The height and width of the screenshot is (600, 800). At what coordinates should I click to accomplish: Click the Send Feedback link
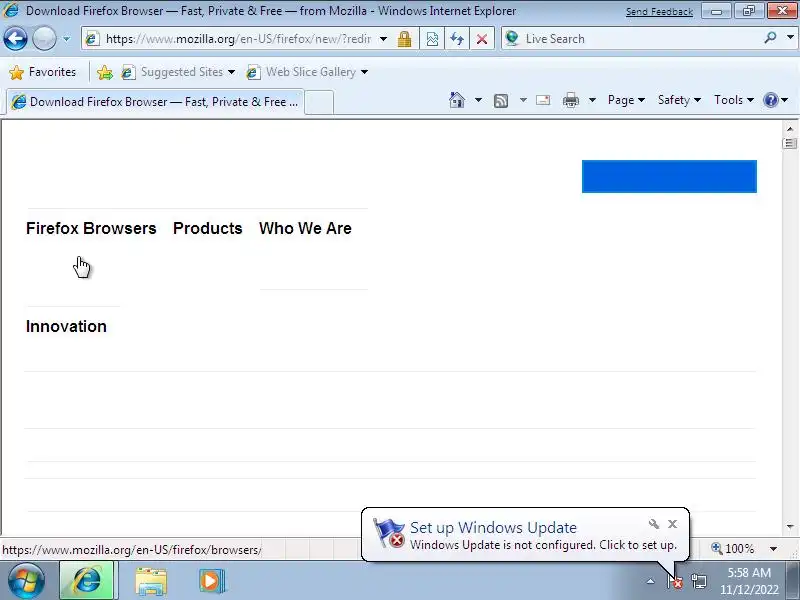tap(659, 12)
